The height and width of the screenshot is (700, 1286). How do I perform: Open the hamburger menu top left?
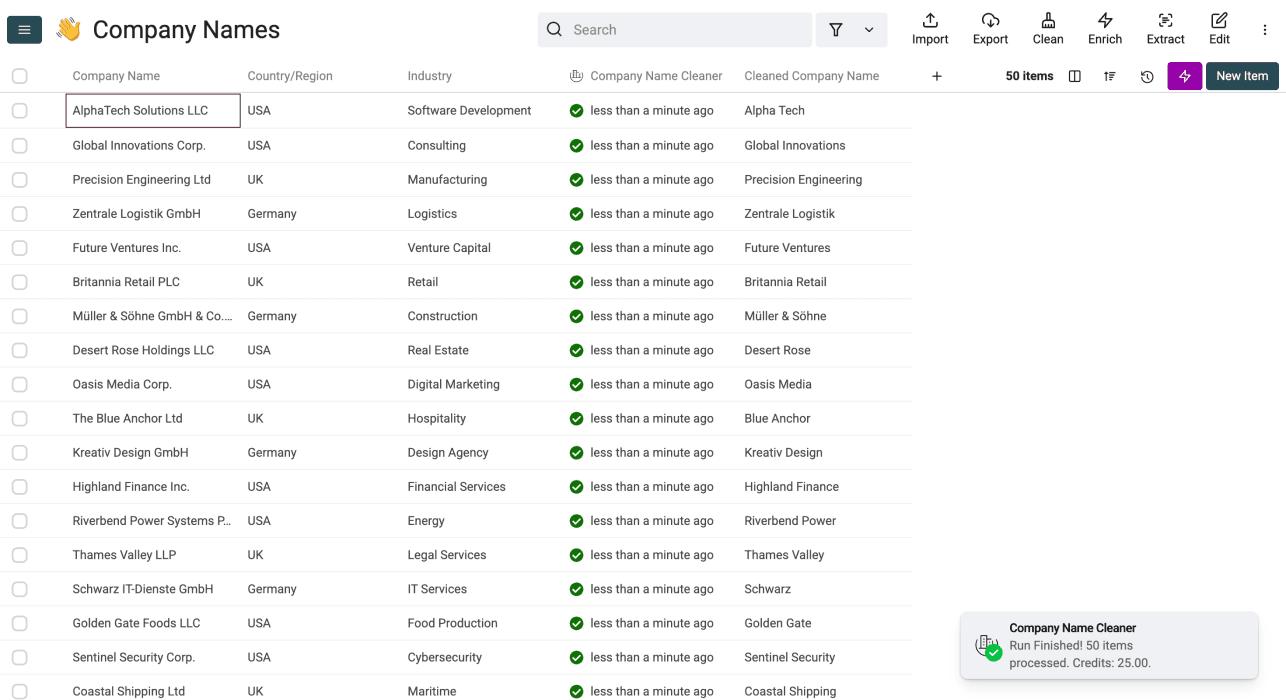(x=24, y=29)
